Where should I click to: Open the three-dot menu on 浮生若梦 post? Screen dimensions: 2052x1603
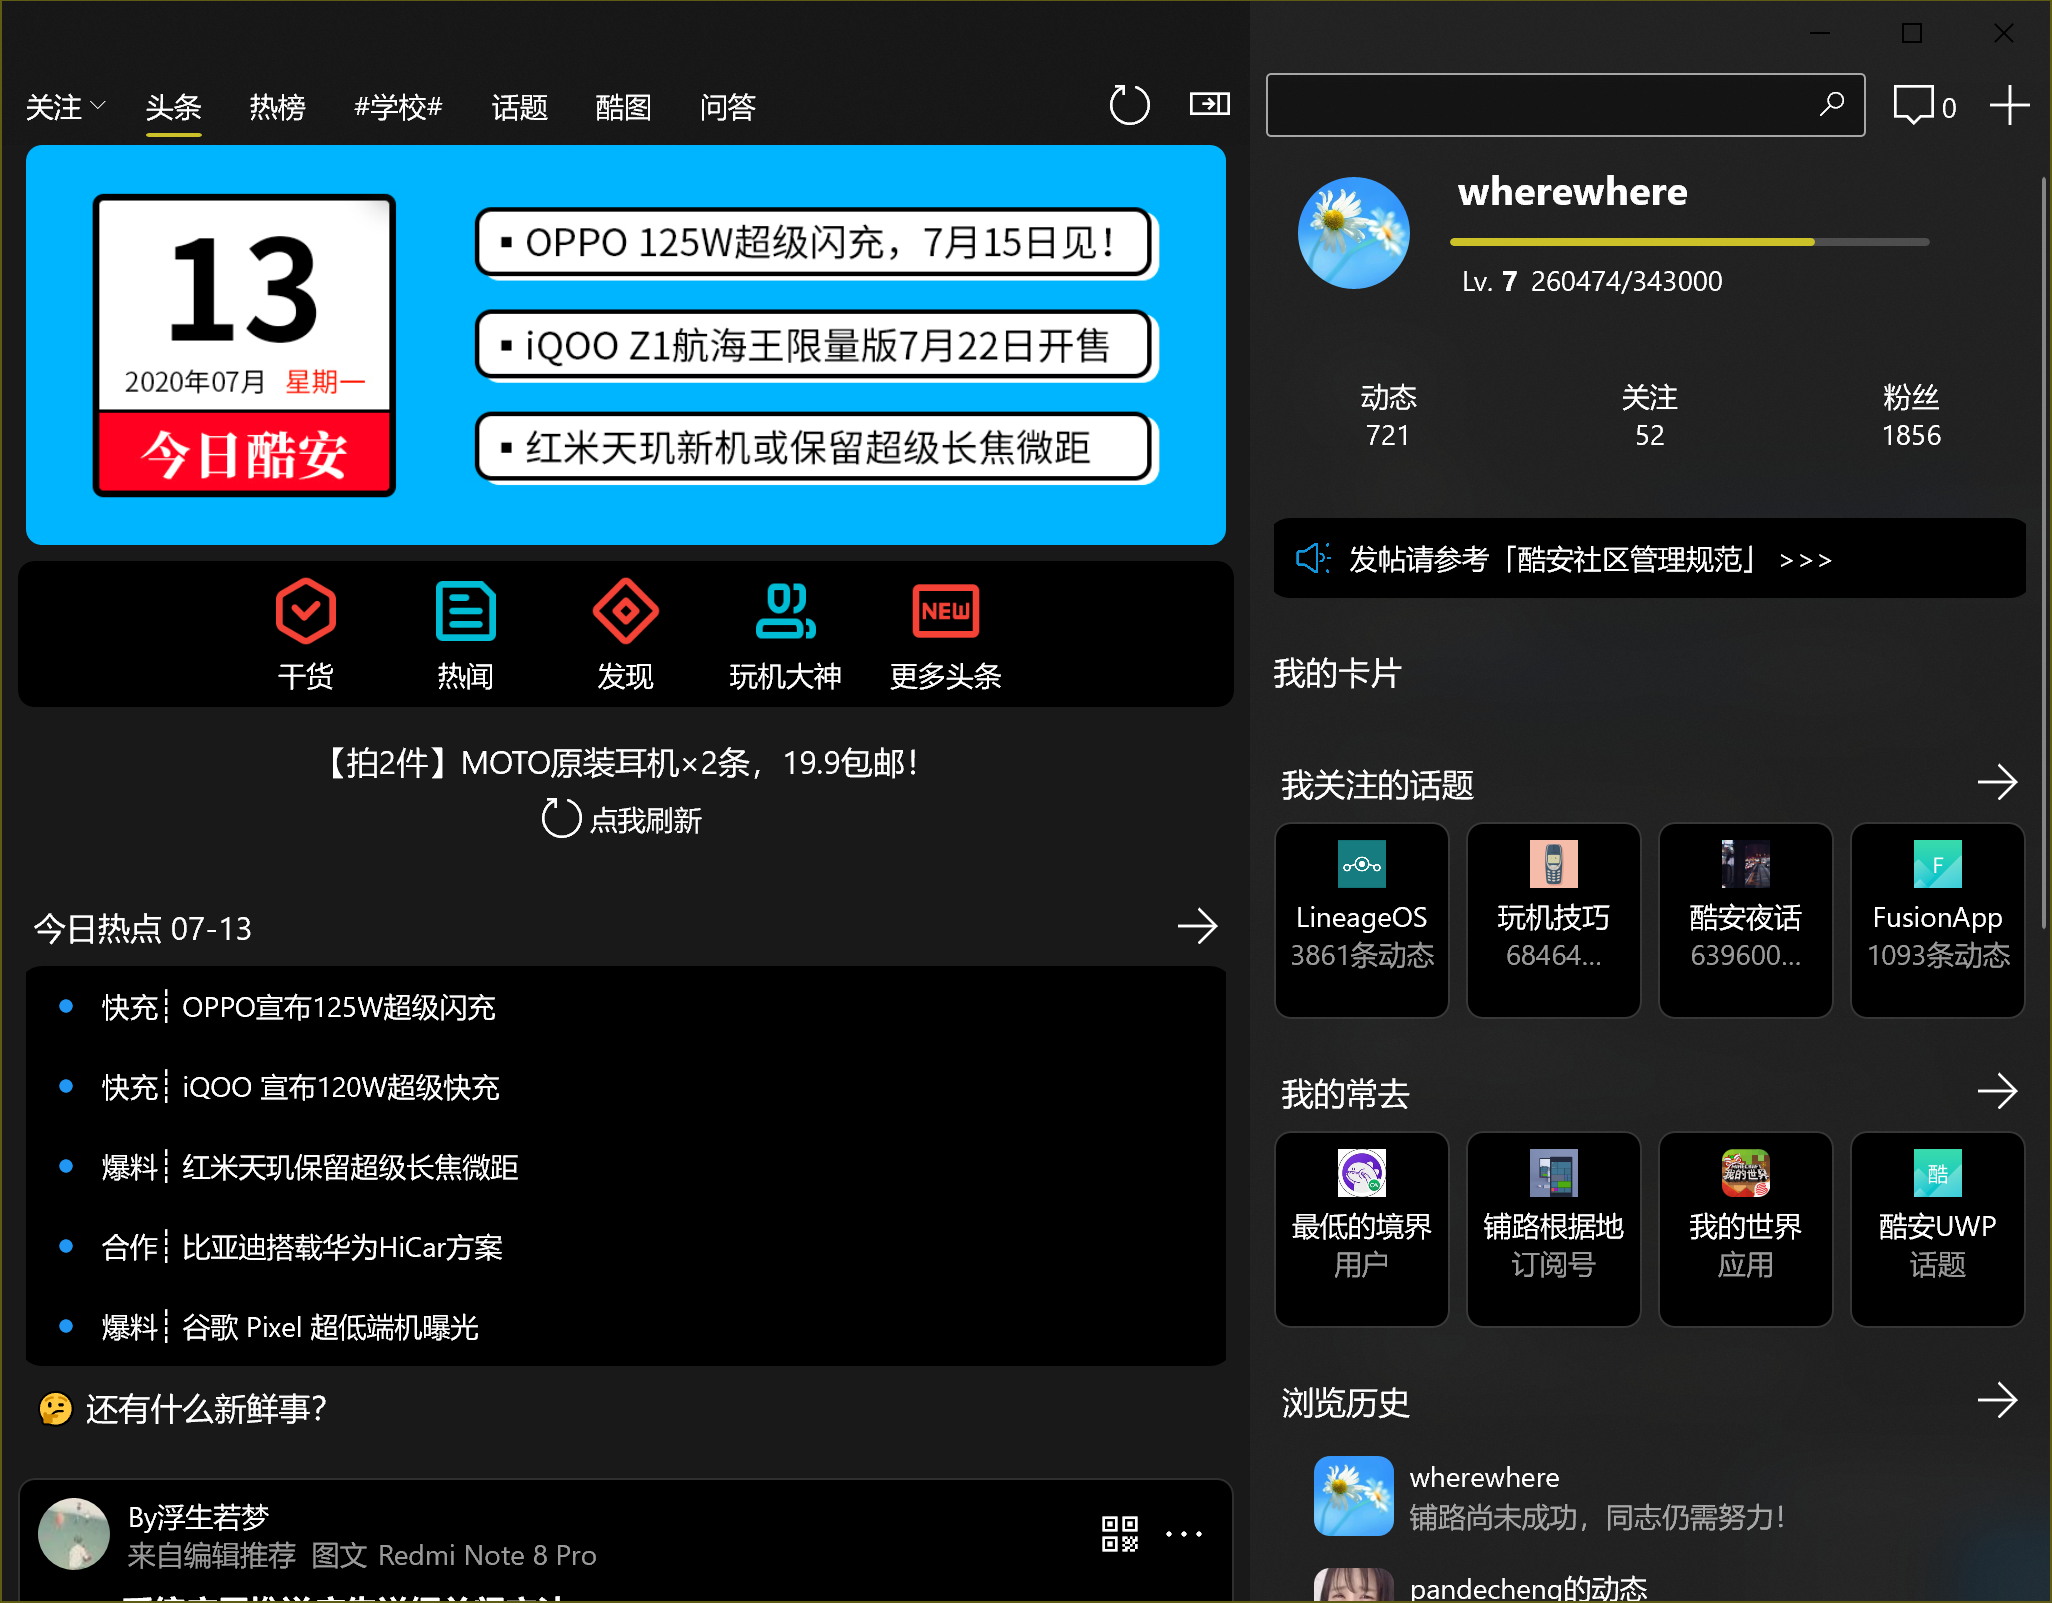click(x=1184, y=1533)
